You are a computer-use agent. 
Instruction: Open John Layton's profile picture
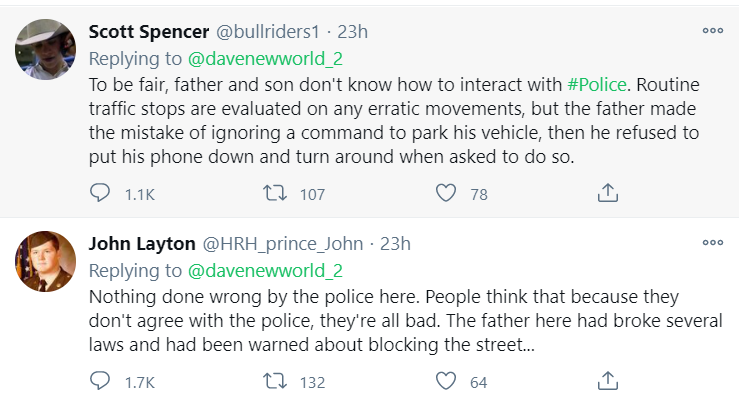coord(46,262)
